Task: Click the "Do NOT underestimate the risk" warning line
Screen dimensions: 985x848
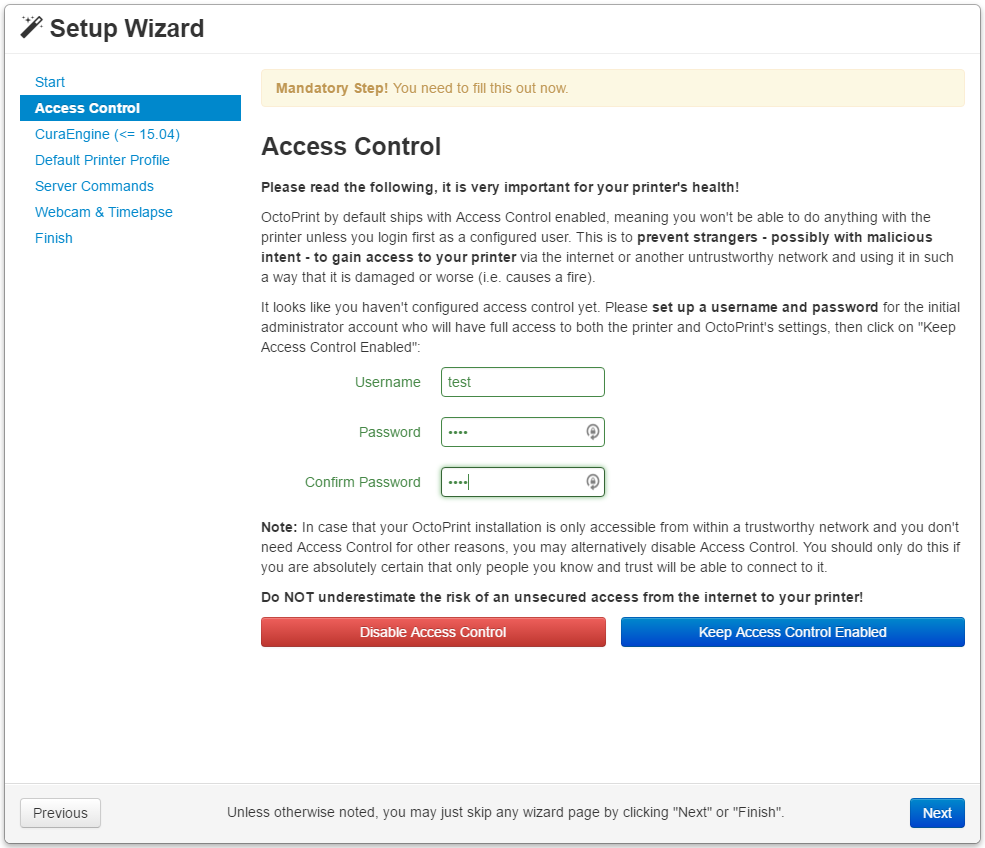Action: click(562, 597)
